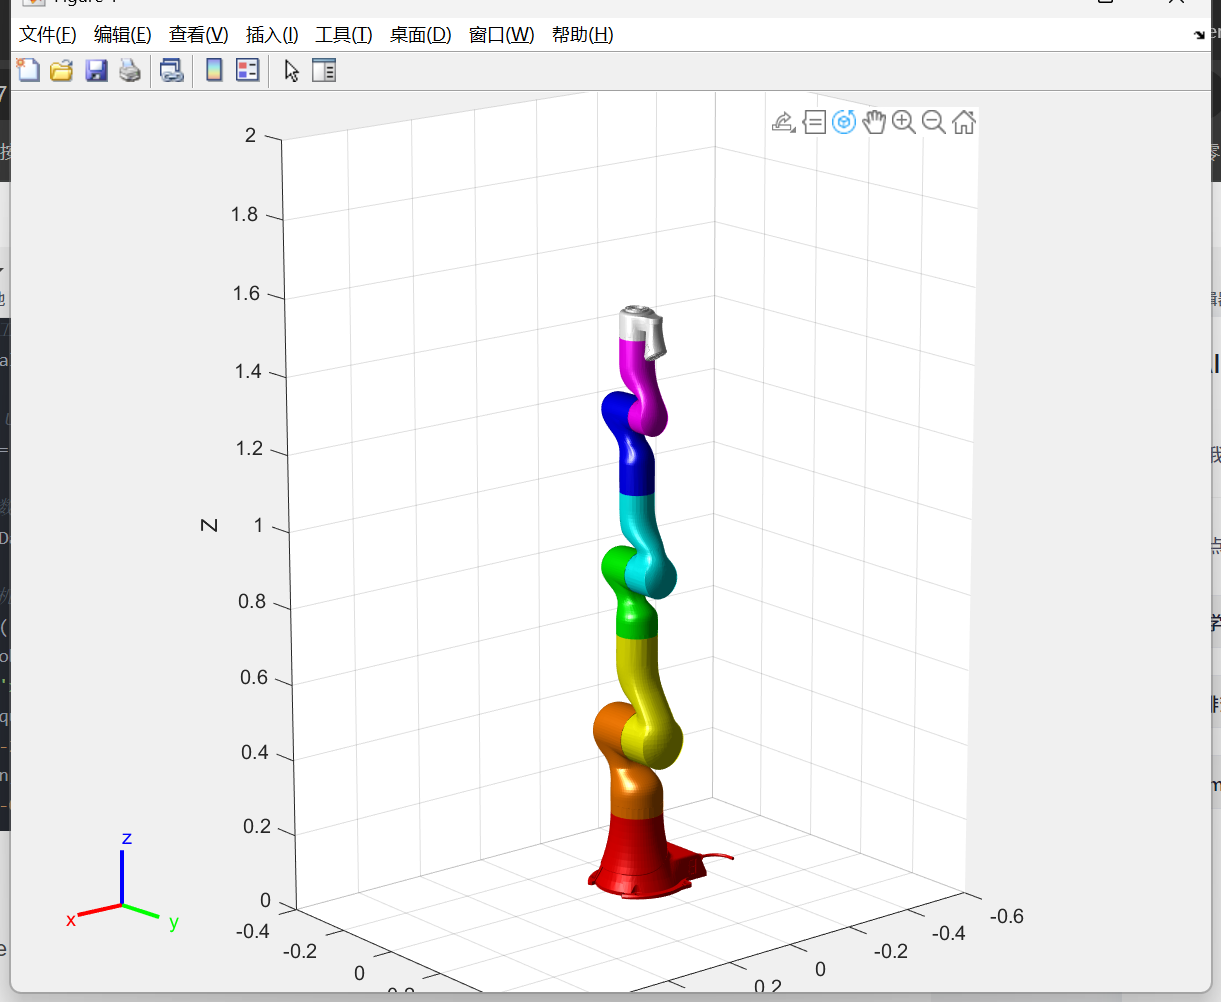The image size is (1221, 1002).
Task: Open the 工具(T) menu
Action: tap(344, 35)
